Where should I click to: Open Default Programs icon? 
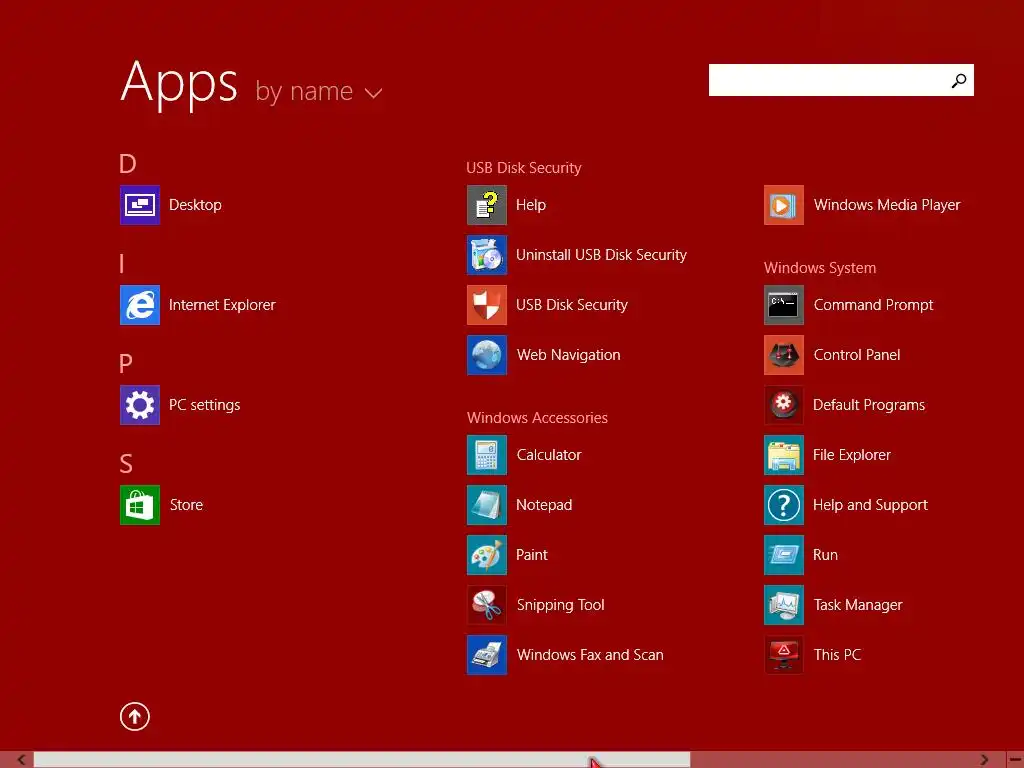click(x=784, y=405)
